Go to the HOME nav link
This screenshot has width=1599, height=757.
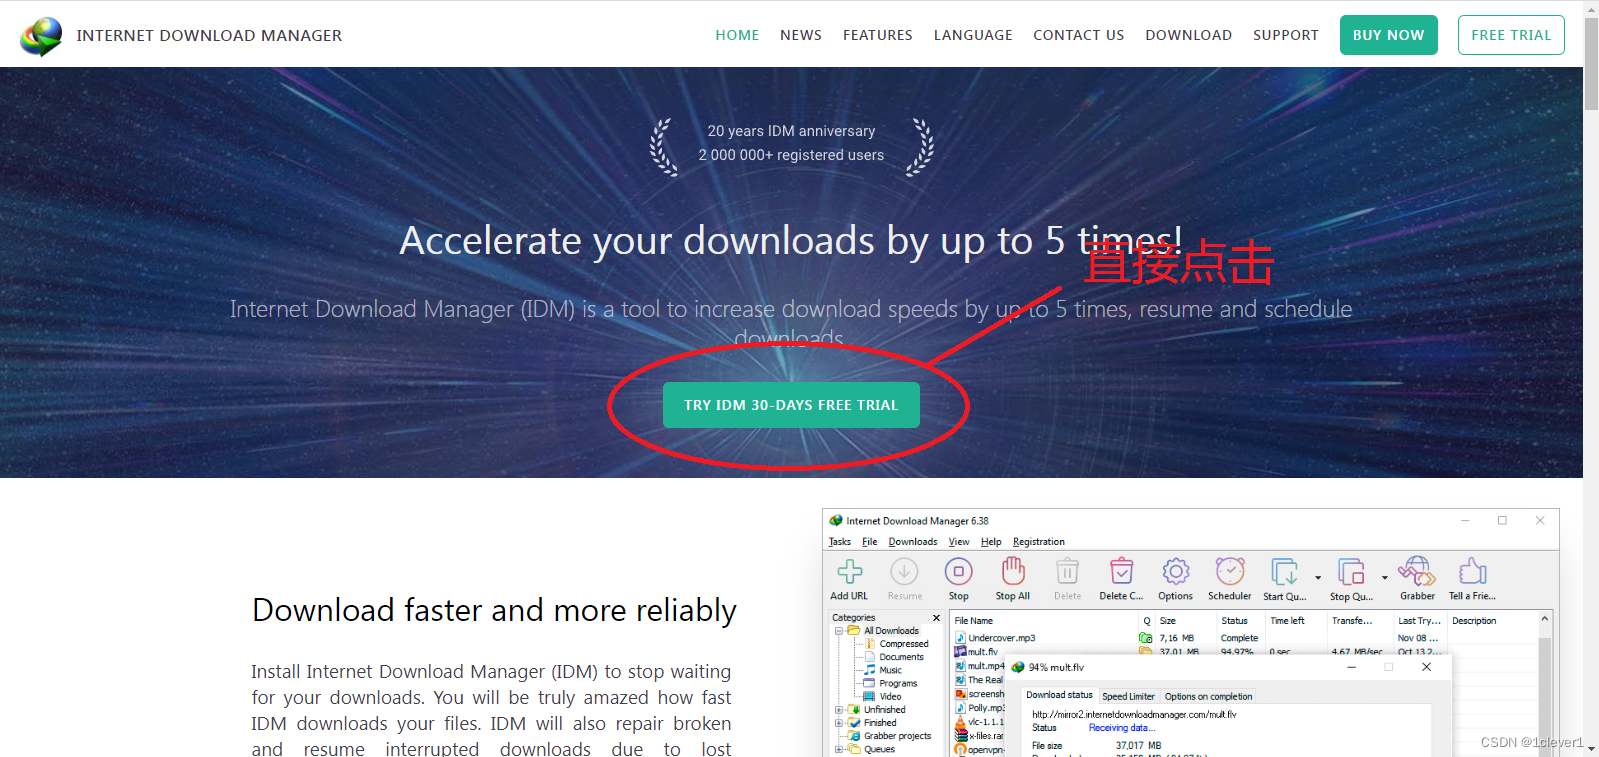click(737, 35)
